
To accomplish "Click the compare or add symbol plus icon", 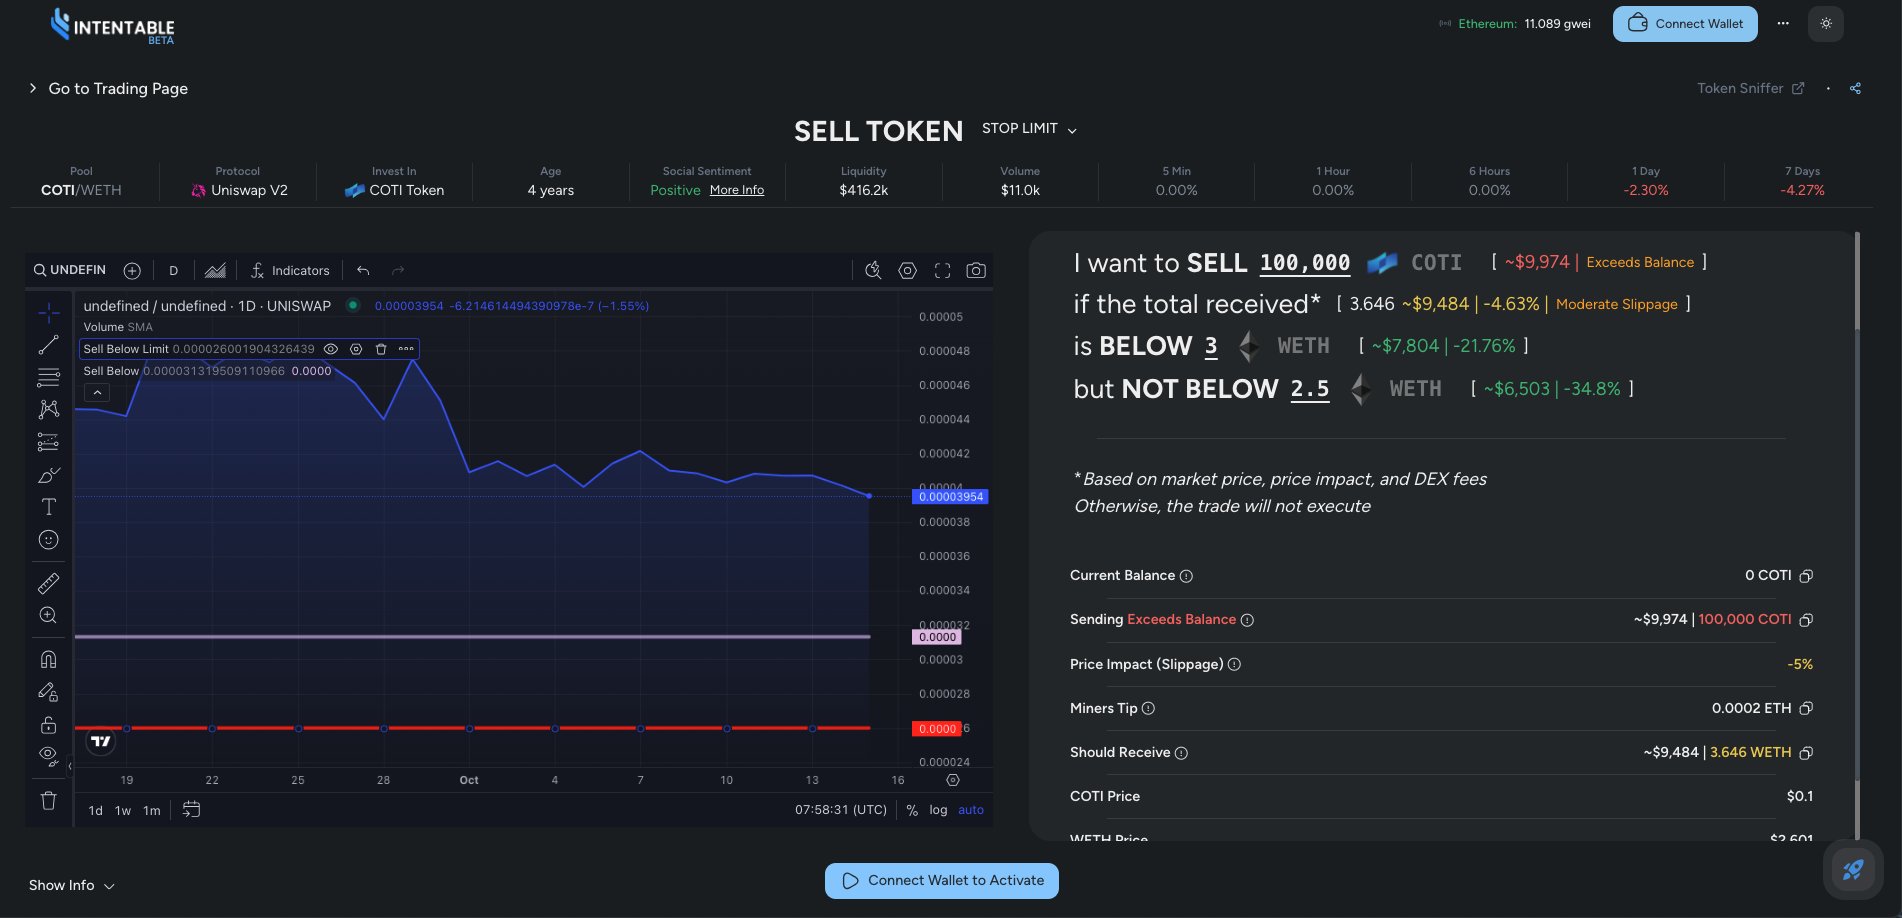I will [132, 270].
